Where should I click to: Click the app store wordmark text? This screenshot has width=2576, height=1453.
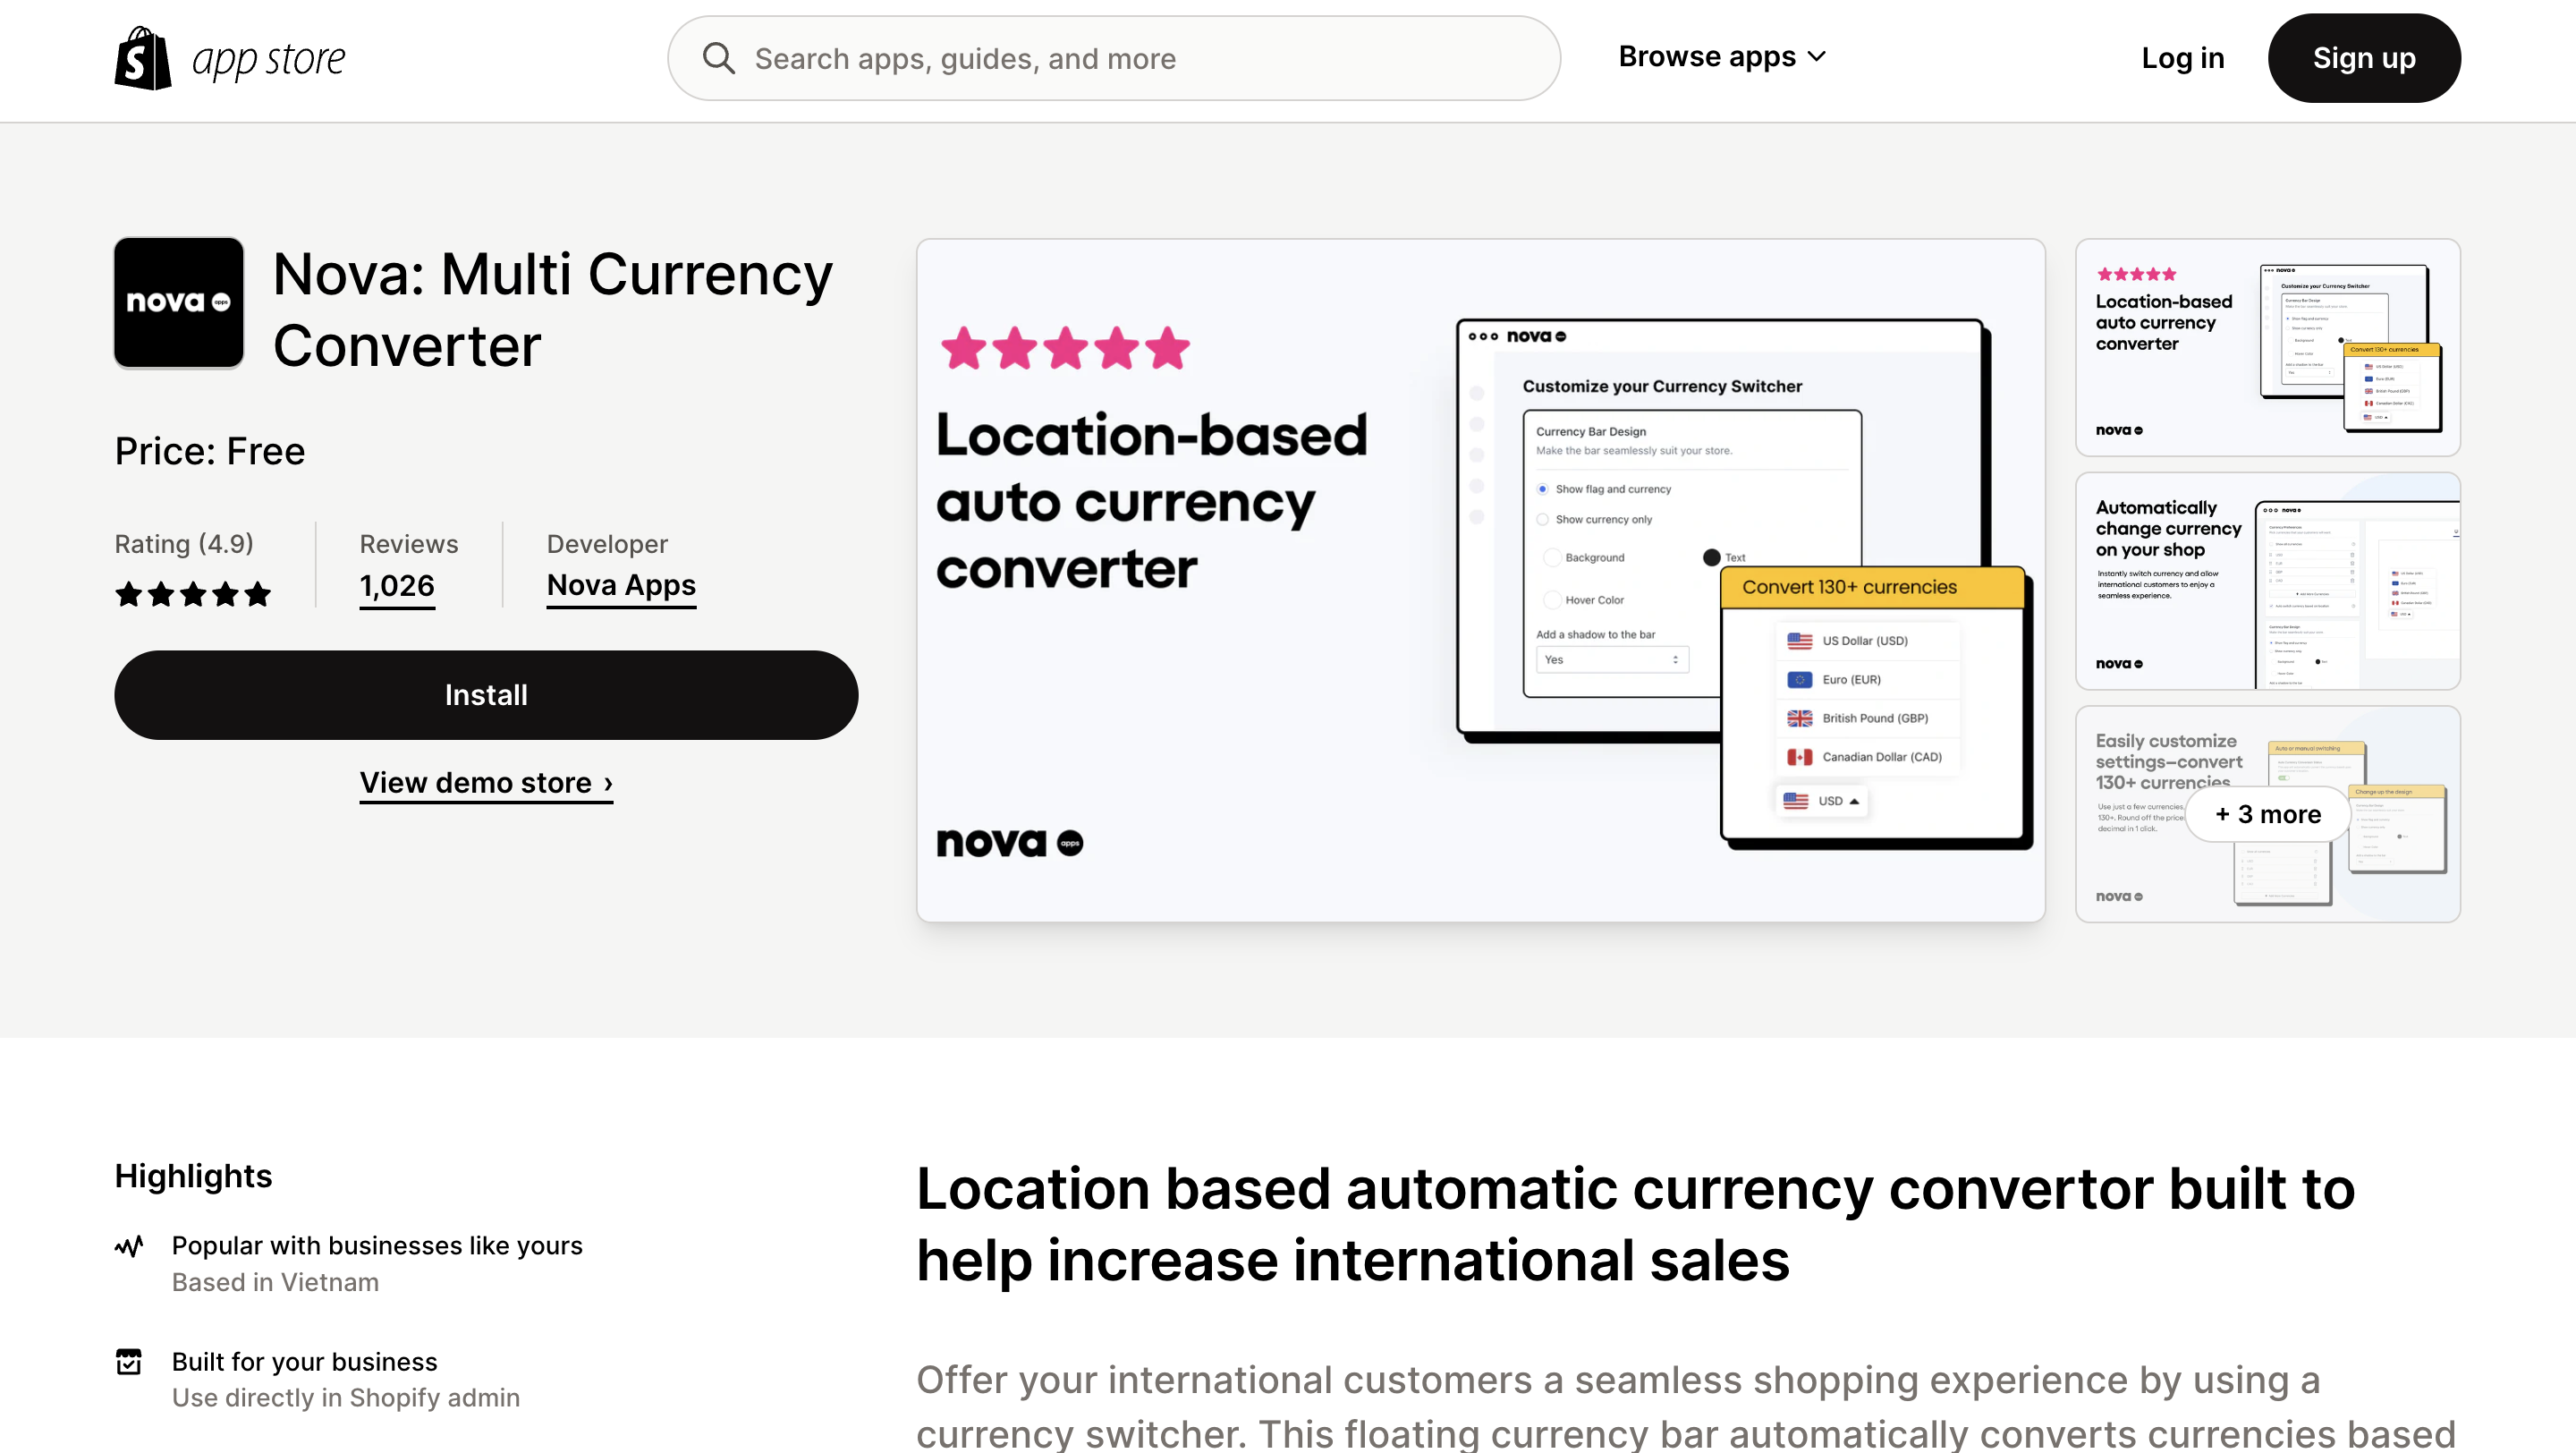[x=268, y=60]
